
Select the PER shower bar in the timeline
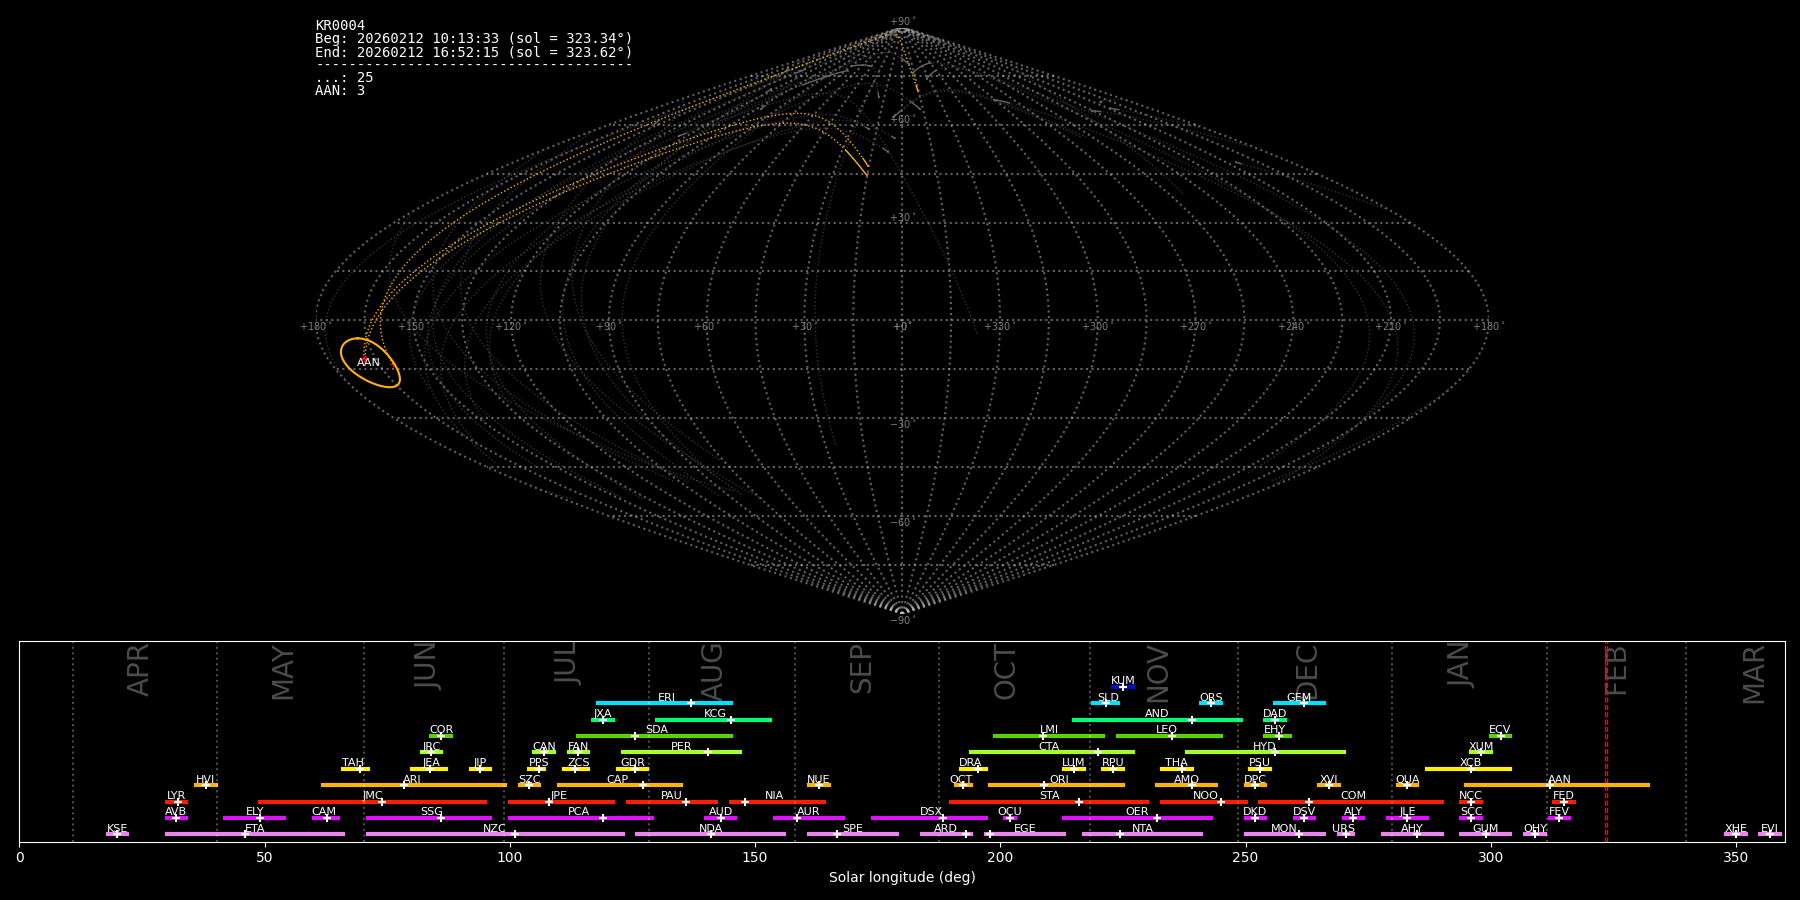[x=681, y=752]
